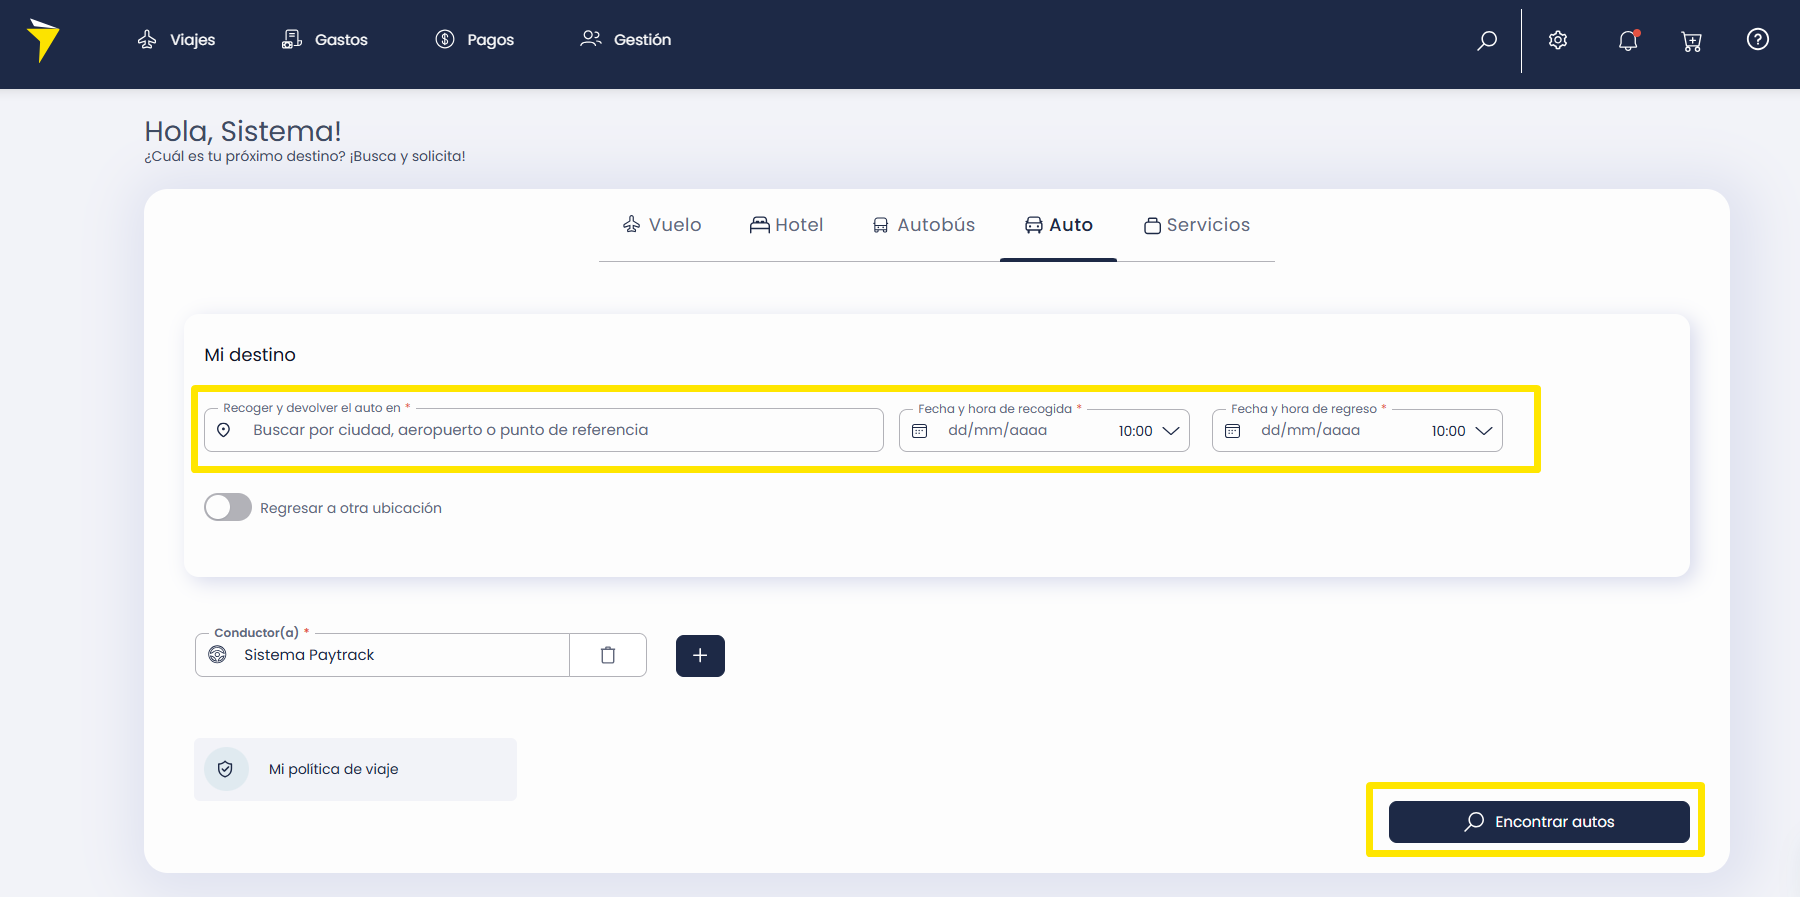Open calendar icon for Fecha de recogida
1800x897 pixels.
tap(920, 431)
